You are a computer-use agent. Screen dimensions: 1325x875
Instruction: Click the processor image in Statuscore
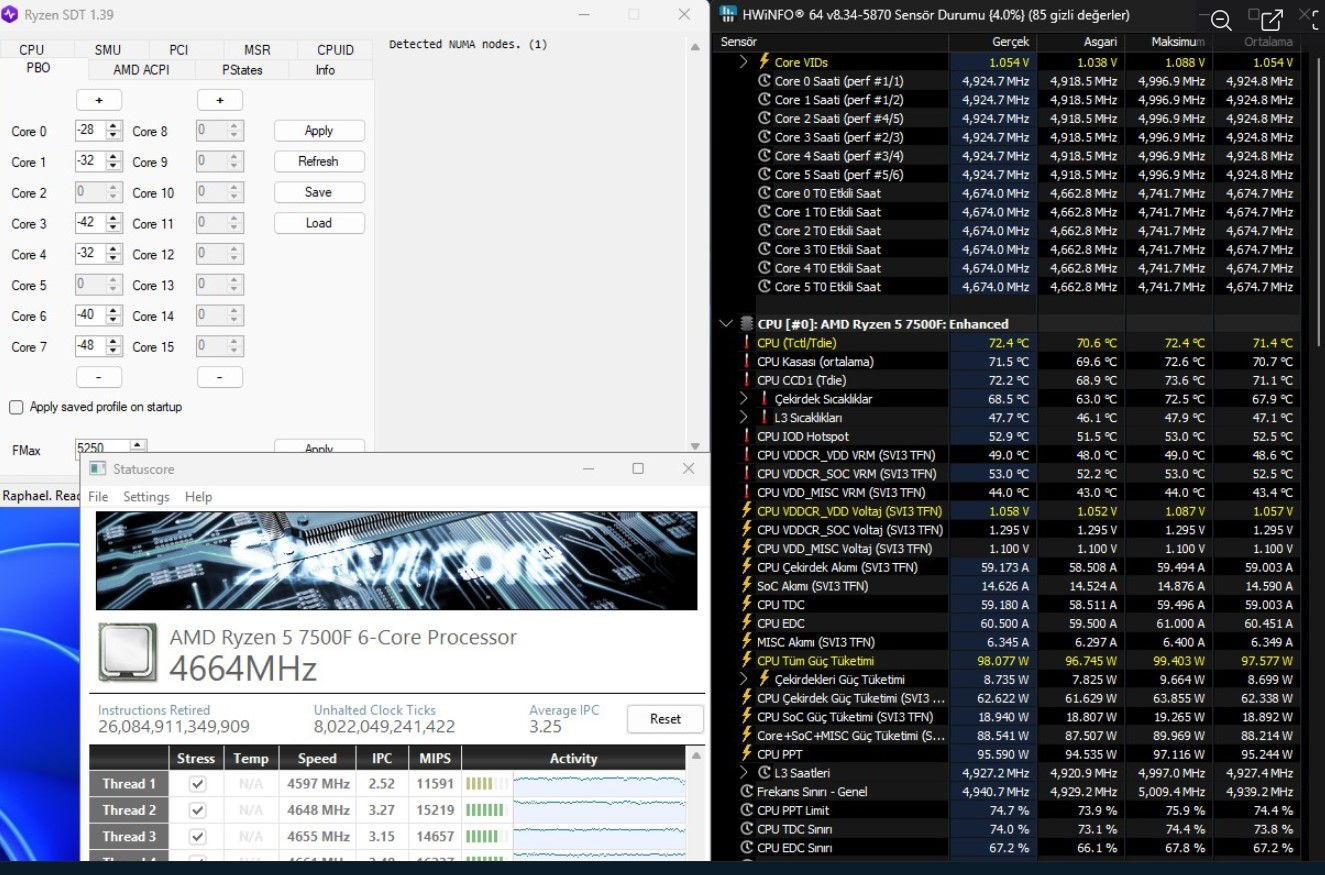tap(126, 653)
